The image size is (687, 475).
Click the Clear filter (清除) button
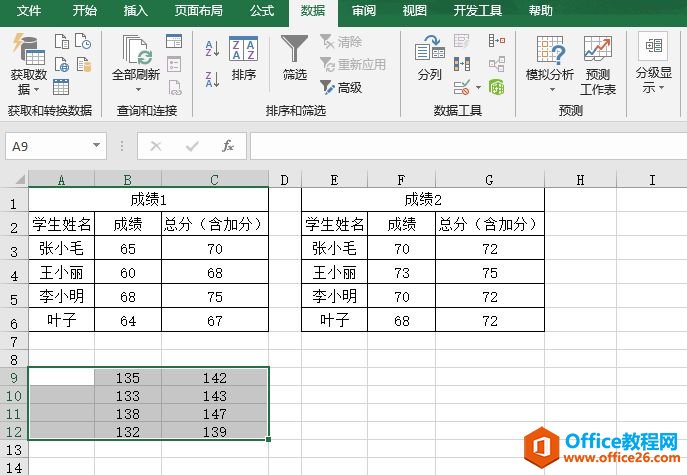pyautogui.click(x=341, y=42)
